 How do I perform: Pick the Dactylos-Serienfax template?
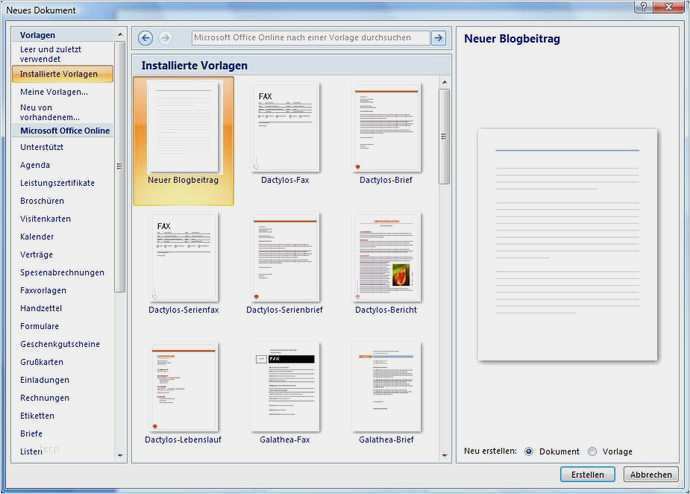[x=184, y=263]
